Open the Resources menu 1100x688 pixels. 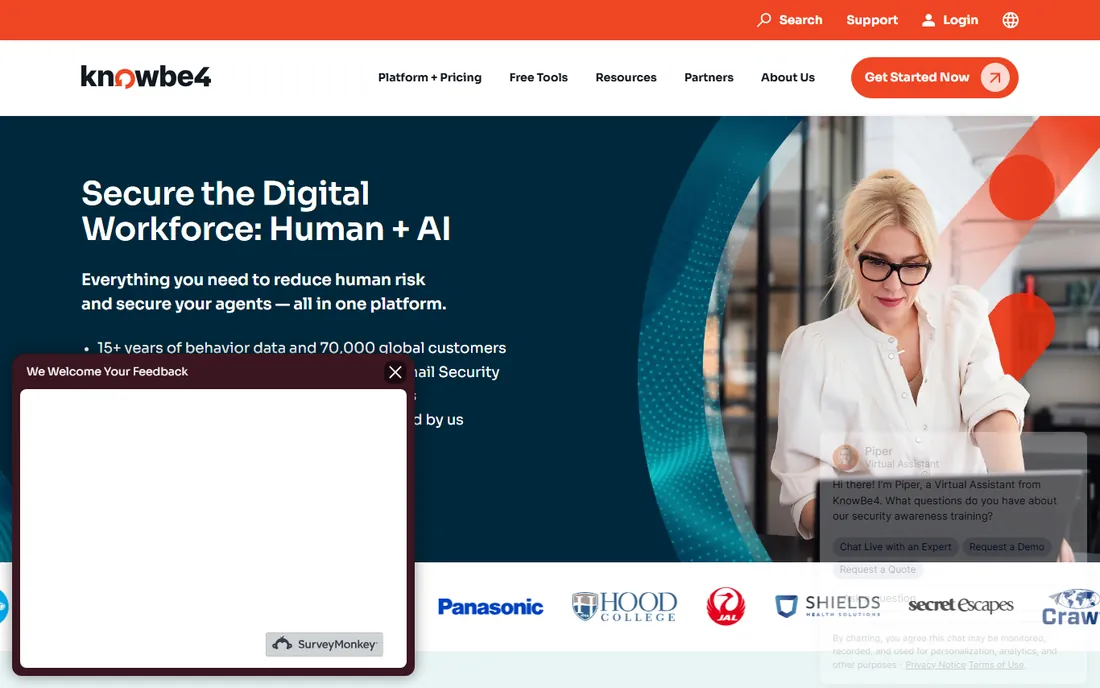pos(626,77)
